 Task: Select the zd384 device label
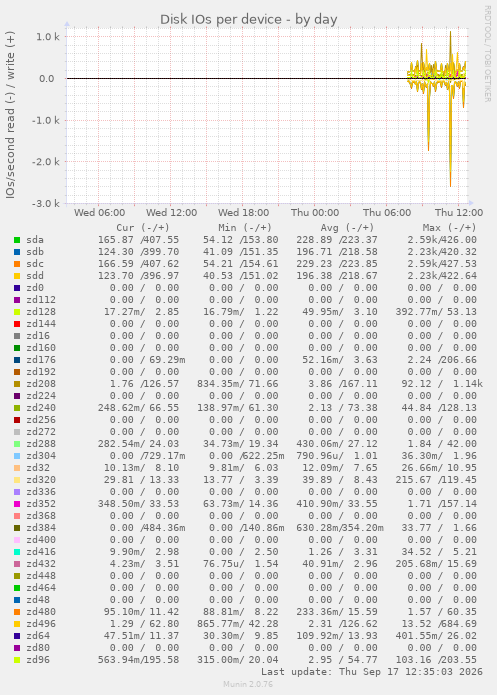coord(41,528)
